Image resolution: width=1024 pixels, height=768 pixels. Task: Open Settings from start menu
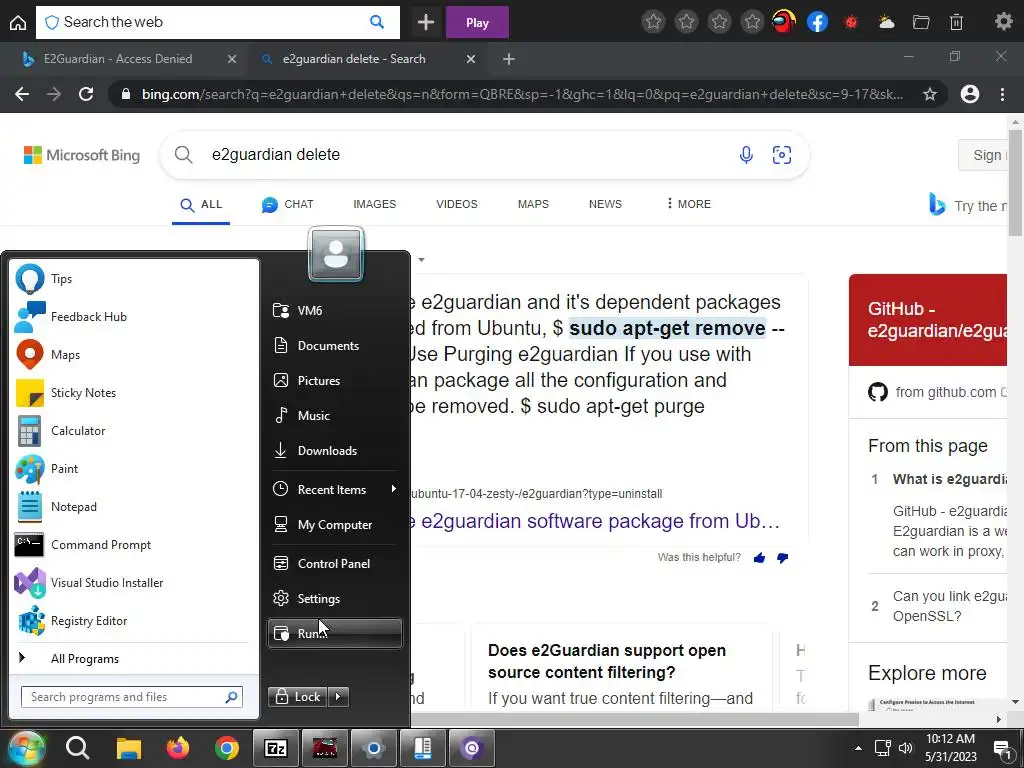pos(334,598)
